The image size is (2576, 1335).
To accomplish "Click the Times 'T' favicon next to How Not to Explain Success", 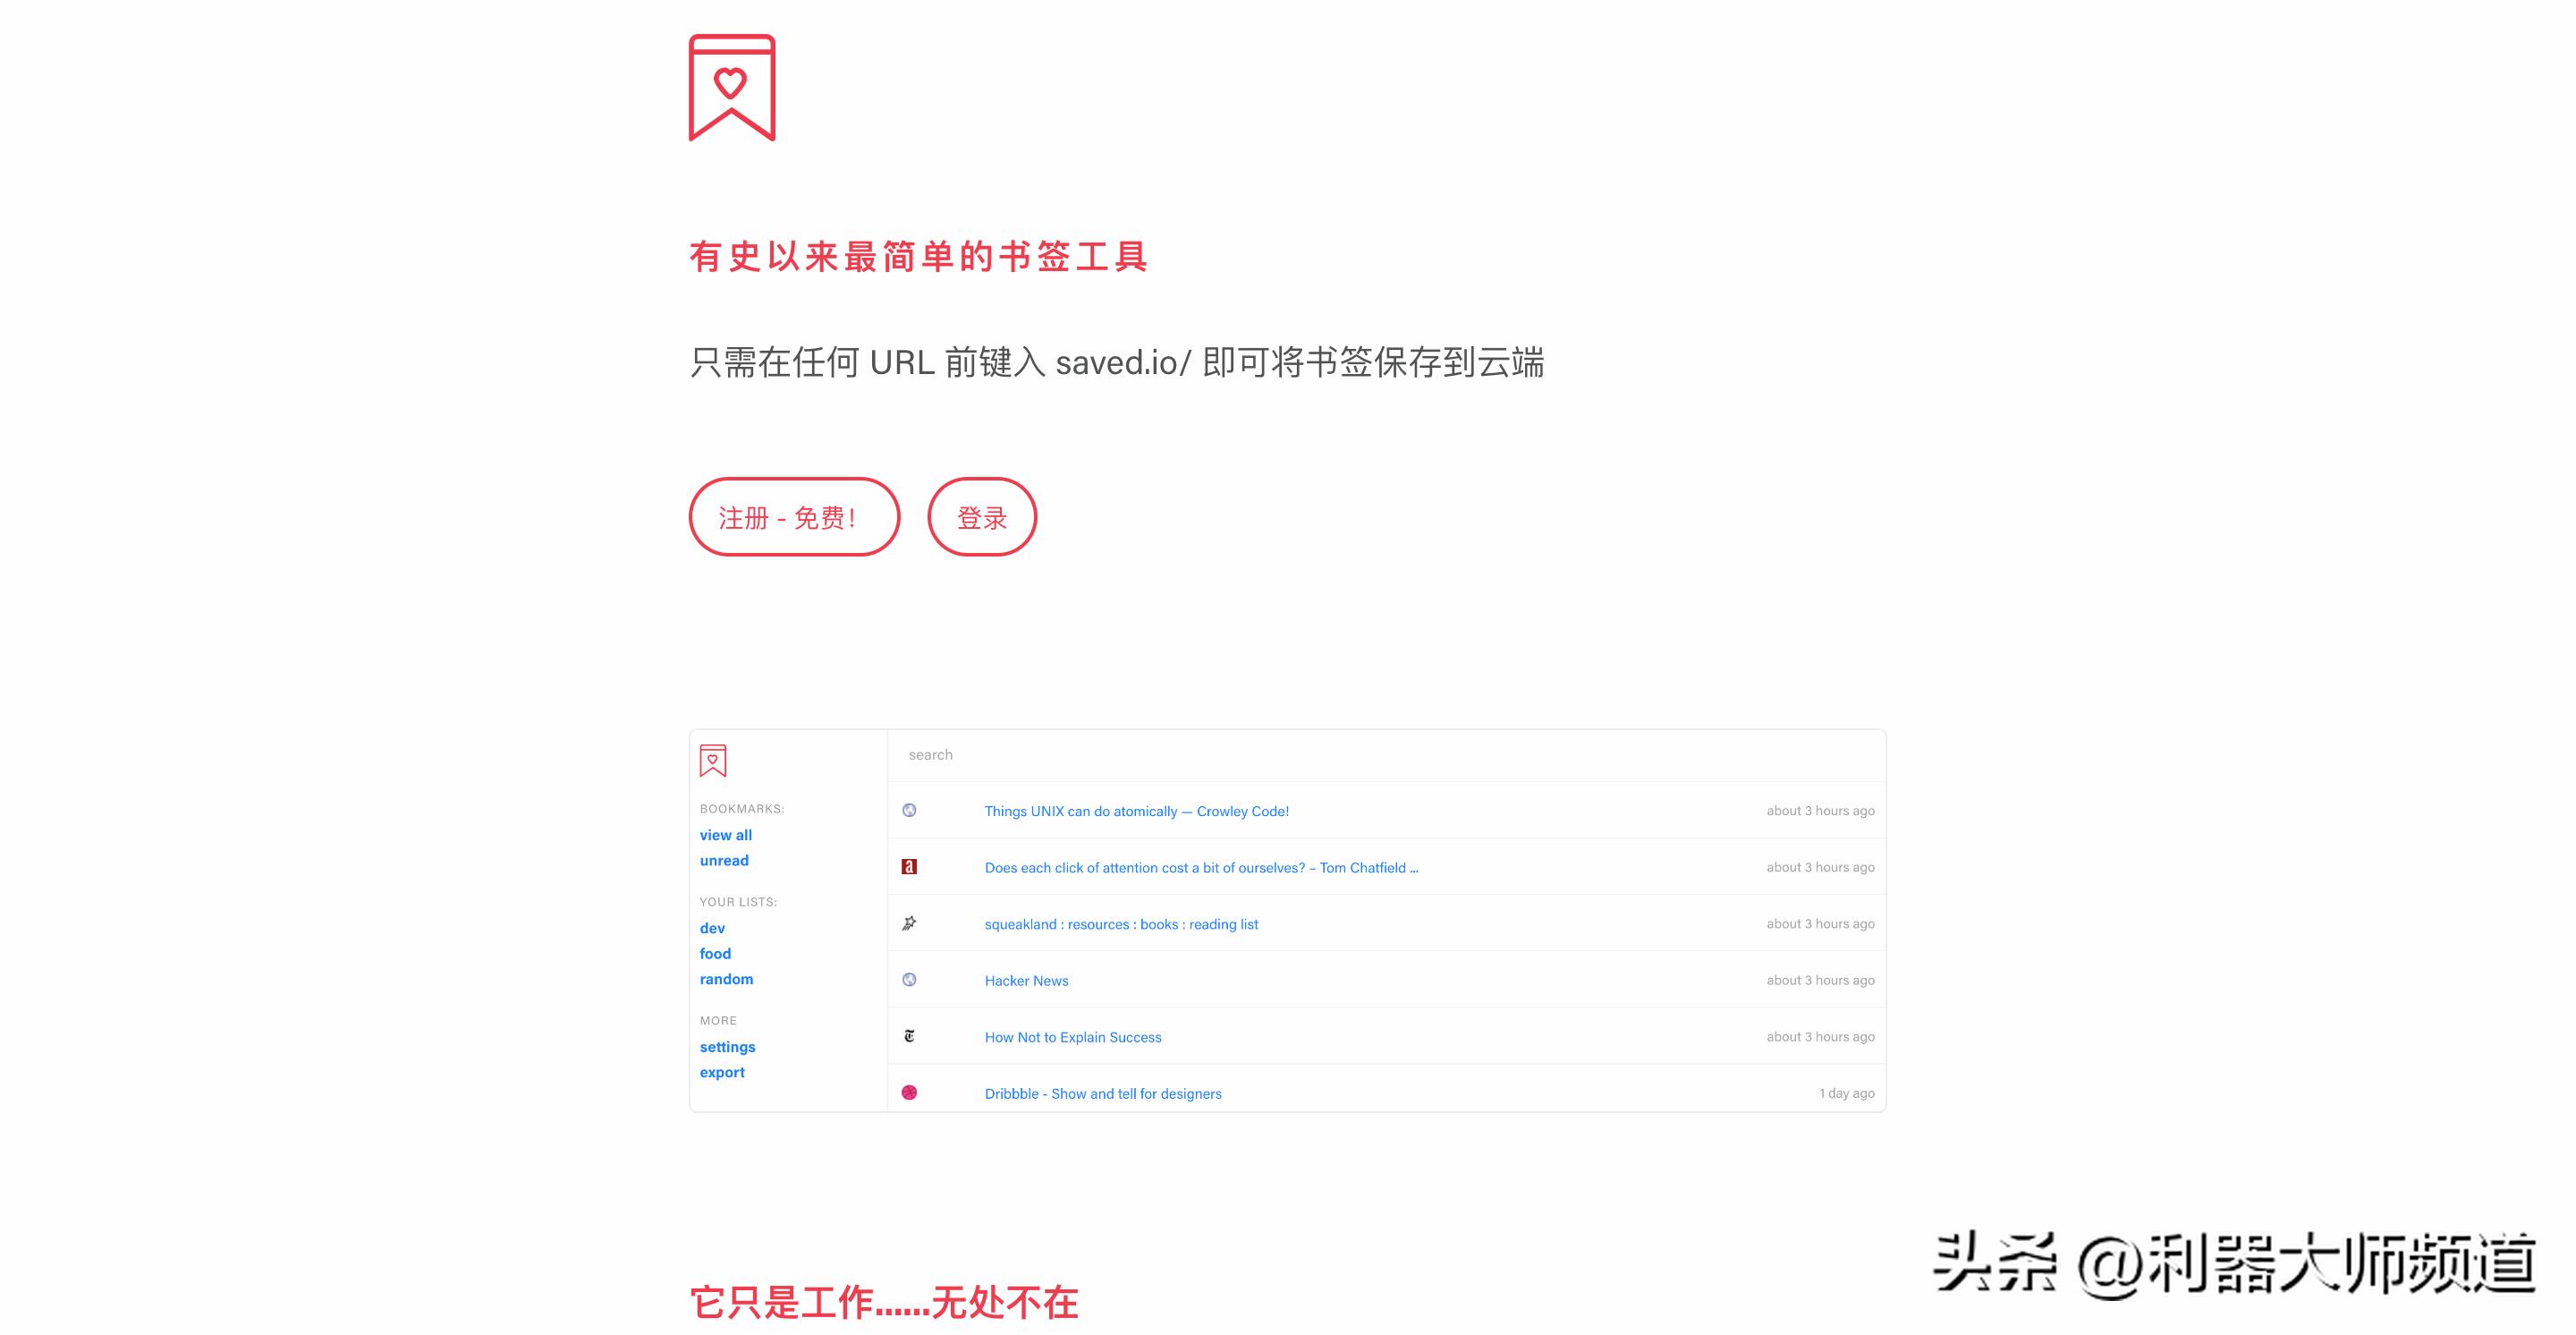I will (910, 1036).
